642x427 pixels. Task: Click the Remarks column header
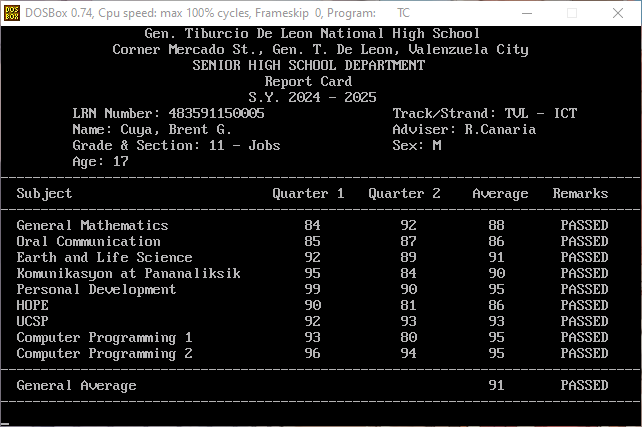[580, 194]
